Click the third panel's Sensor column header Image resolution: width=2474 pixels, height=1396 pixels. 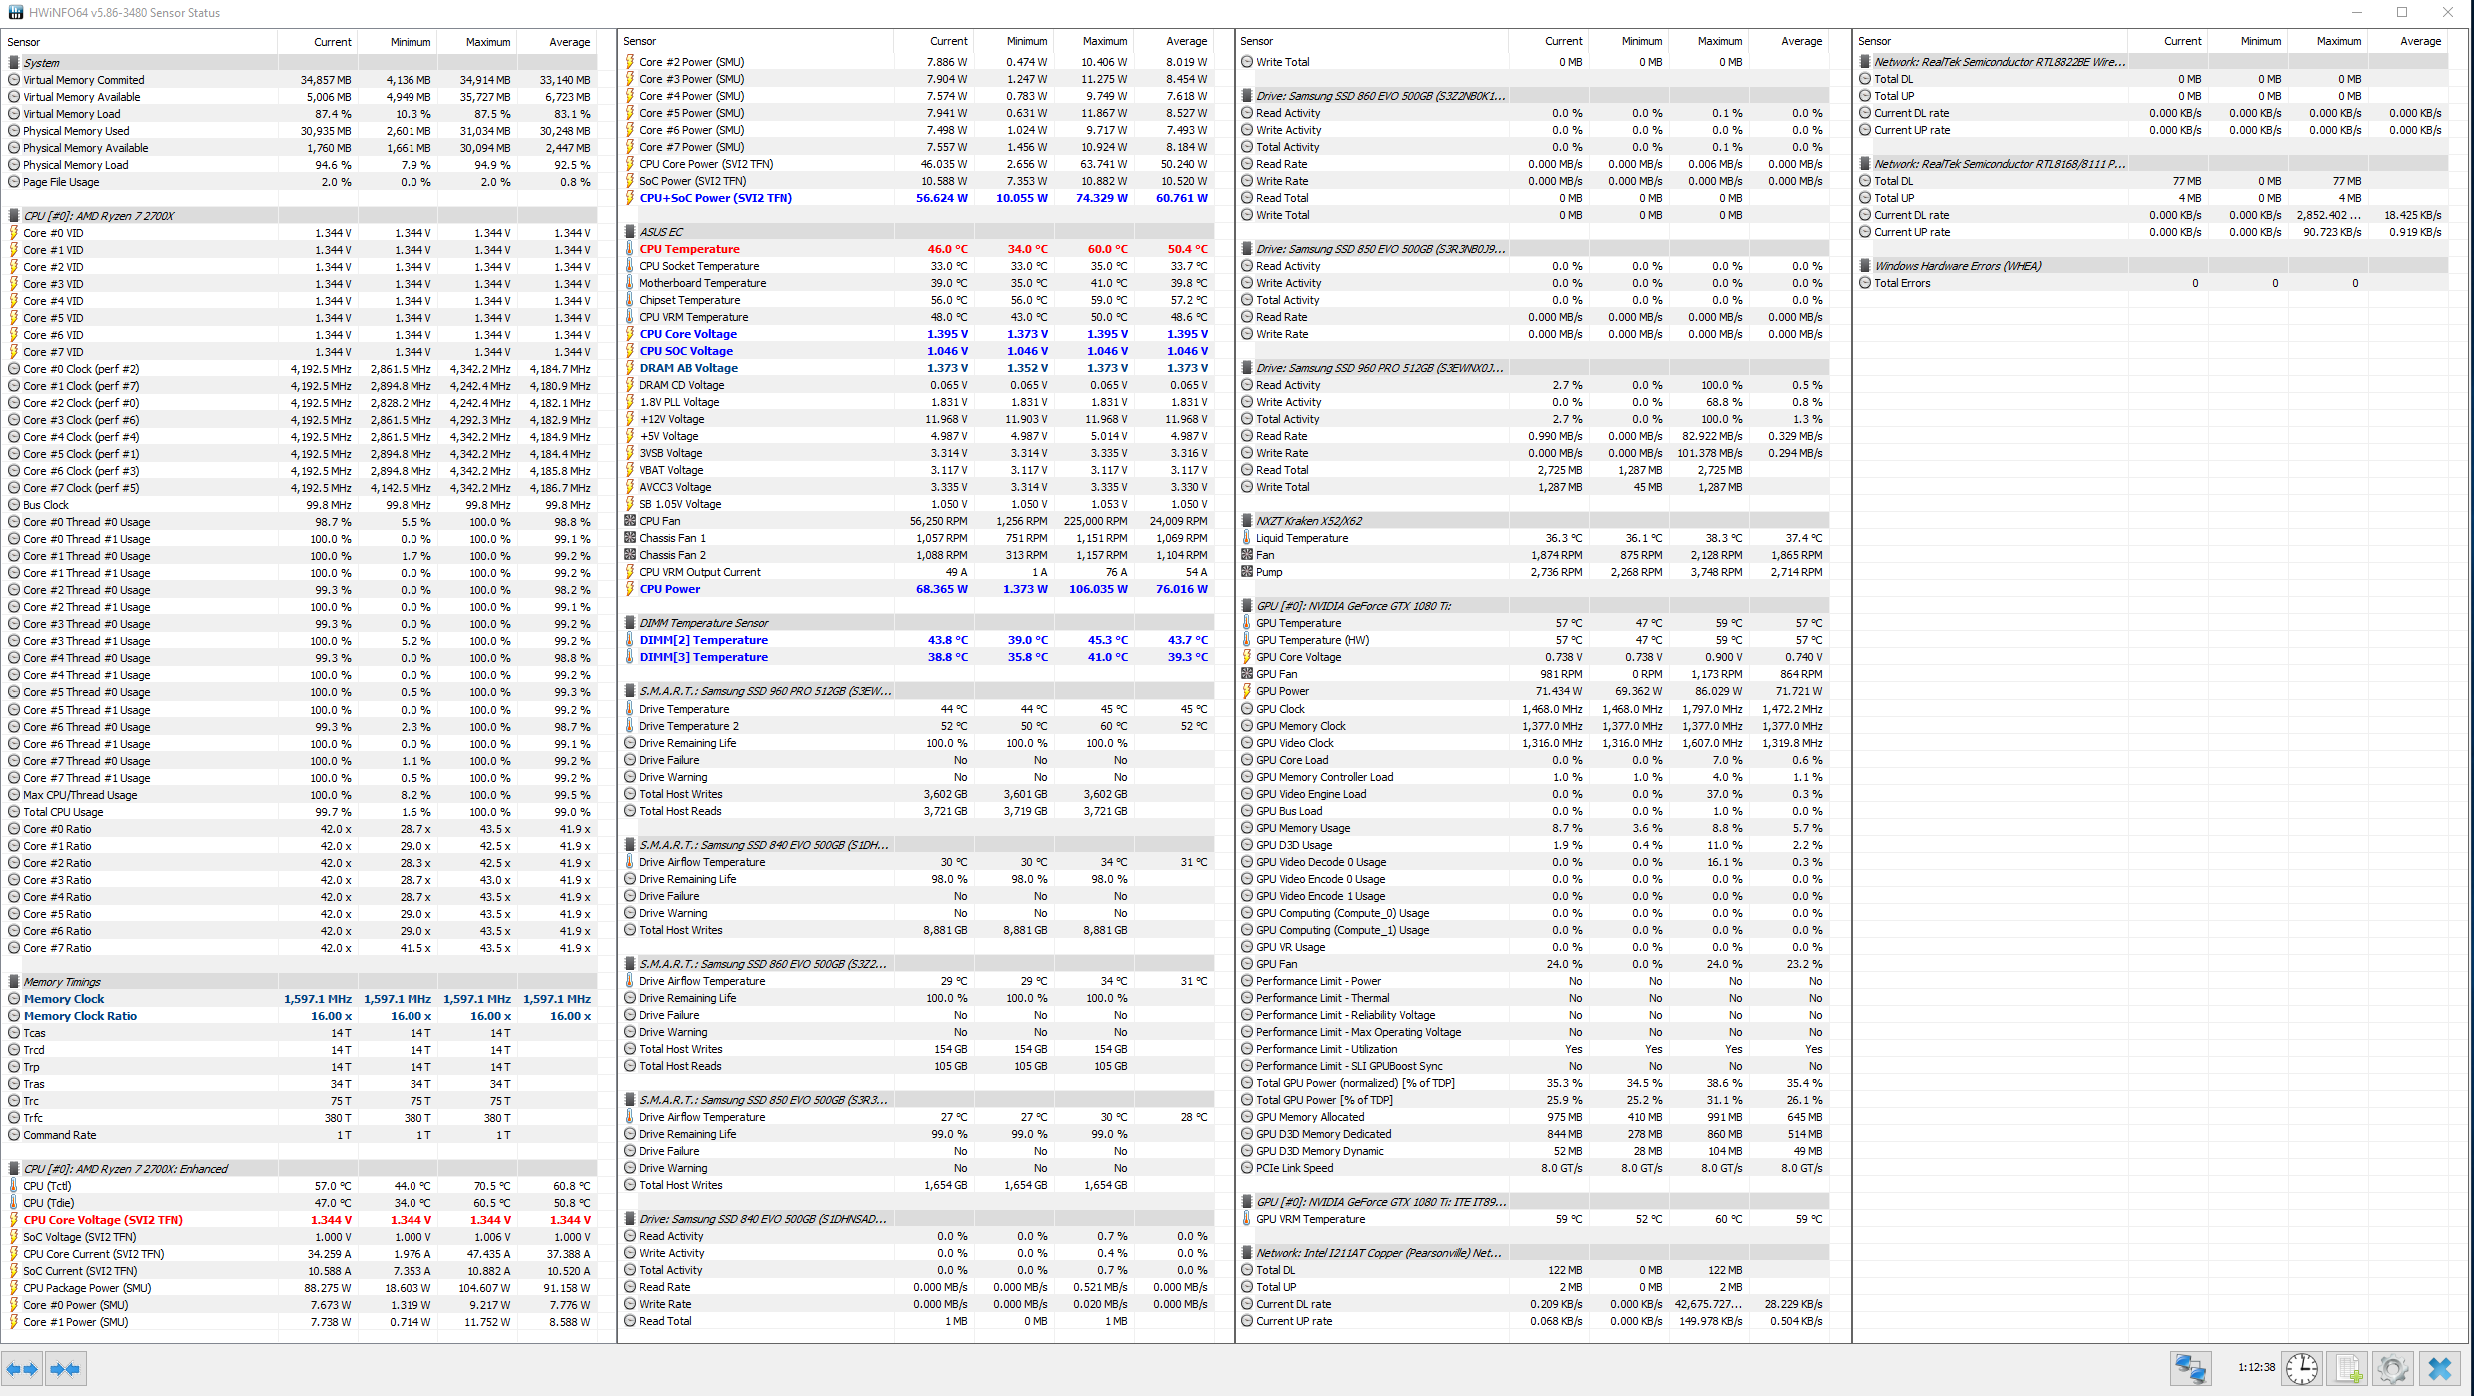pos(1256,41)
